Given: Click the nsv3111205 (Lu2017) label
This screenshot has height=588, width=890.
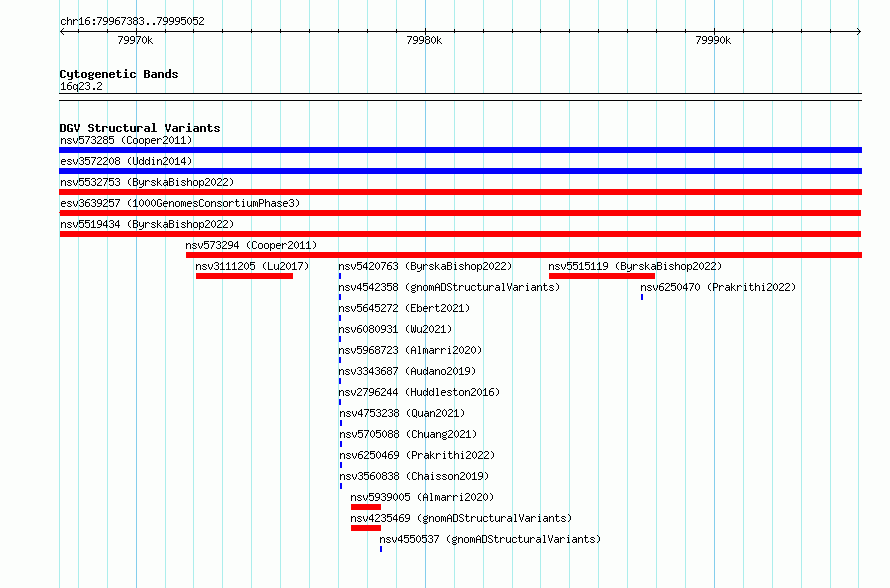Looking at the screenshot, I should [x=252, y=266].
